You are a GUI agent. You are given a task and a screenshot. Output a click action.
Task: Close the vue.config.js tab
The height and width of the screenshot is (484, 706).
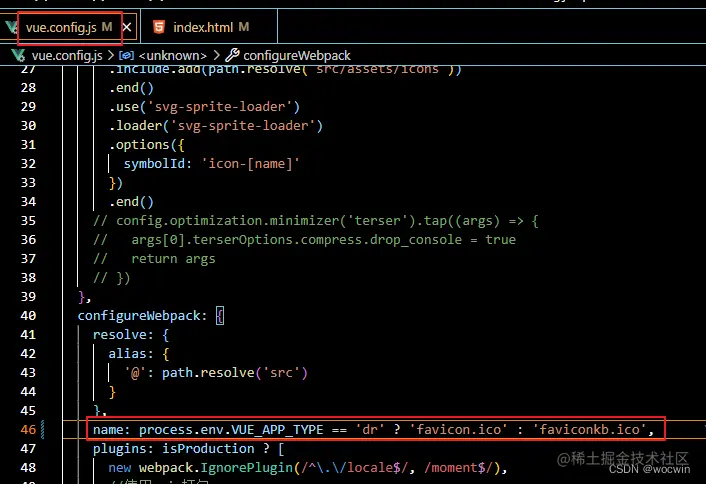(x=127, y=27)
